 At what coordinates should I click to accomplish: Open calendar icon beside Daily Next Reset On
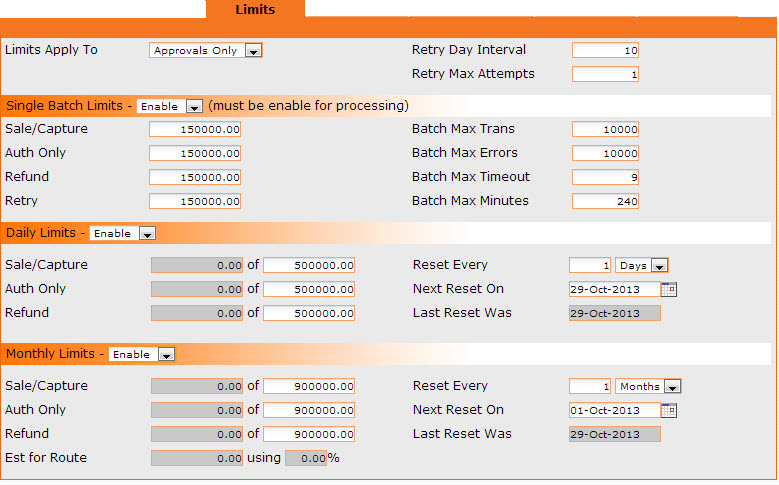pyautogui.click(x=670, y=289)
